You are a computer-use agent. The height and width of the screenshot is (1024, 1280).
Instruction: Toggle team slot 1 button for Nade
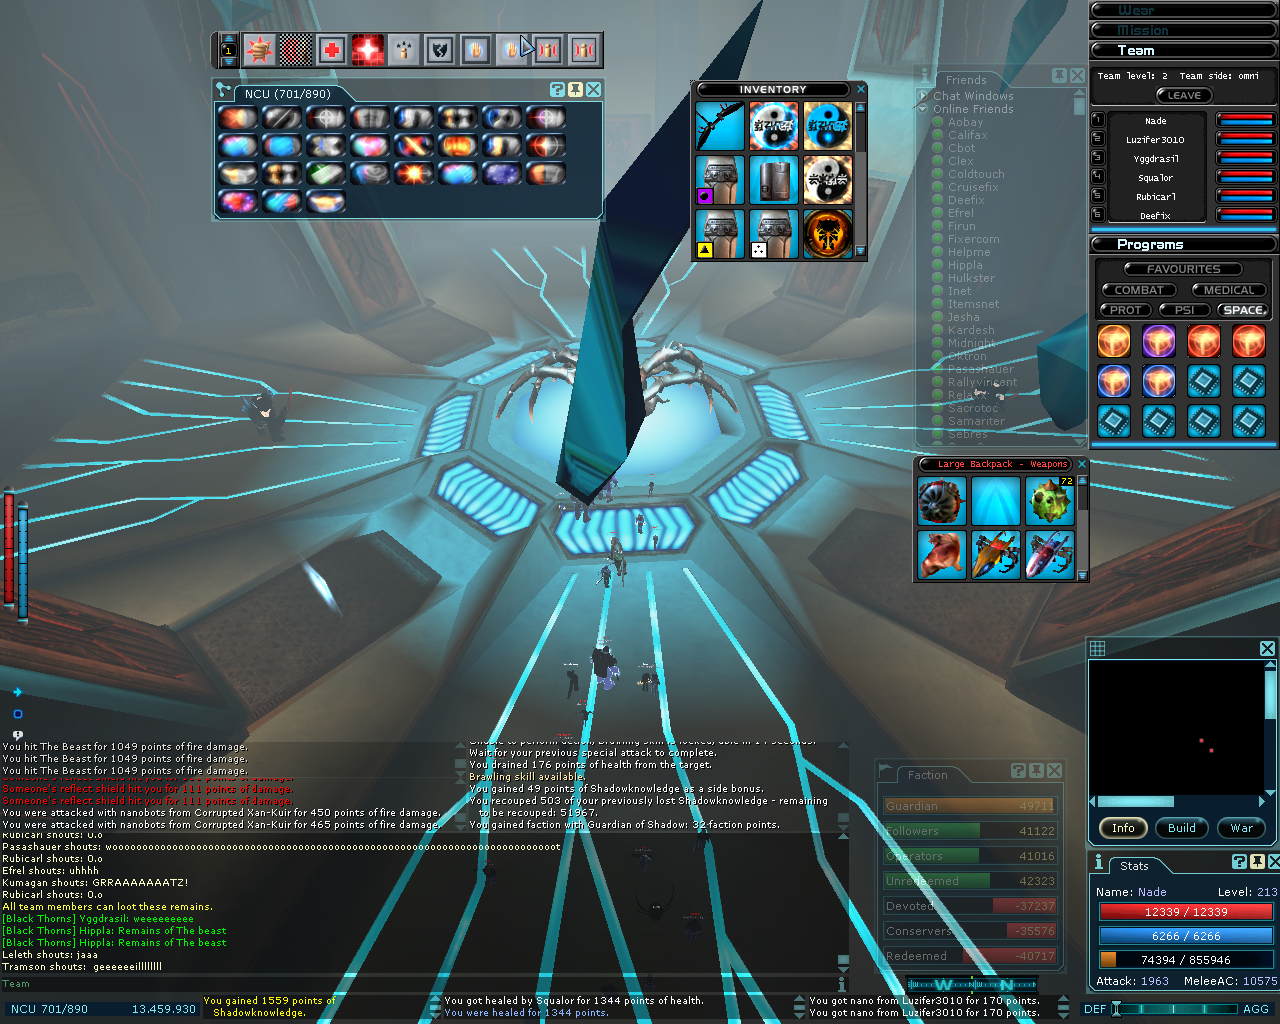click(1098, 120)
